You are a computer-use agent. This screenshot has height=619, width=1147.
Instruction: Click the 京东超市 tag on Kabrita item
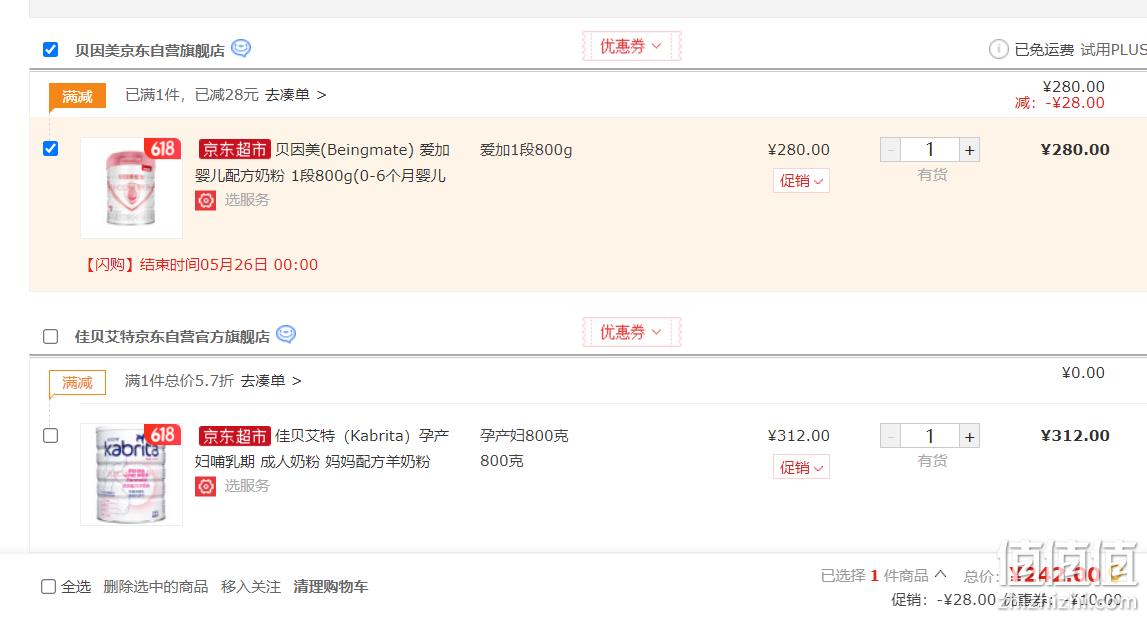pyautogui.click(x=234, y=436)
